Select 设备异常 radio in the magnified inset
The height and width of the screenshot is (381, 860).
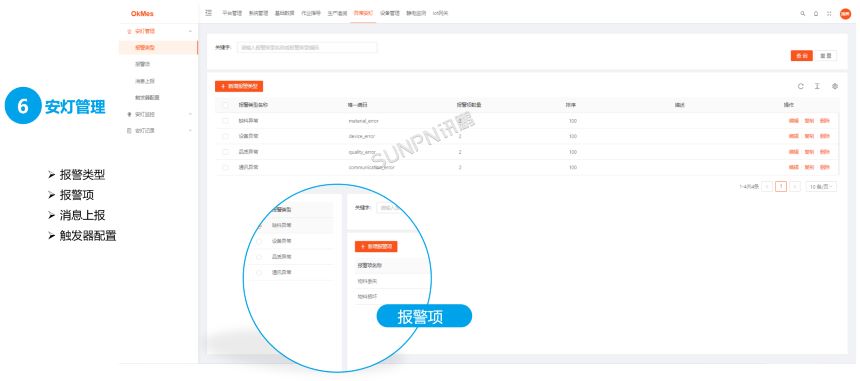(x=259, y=241)
